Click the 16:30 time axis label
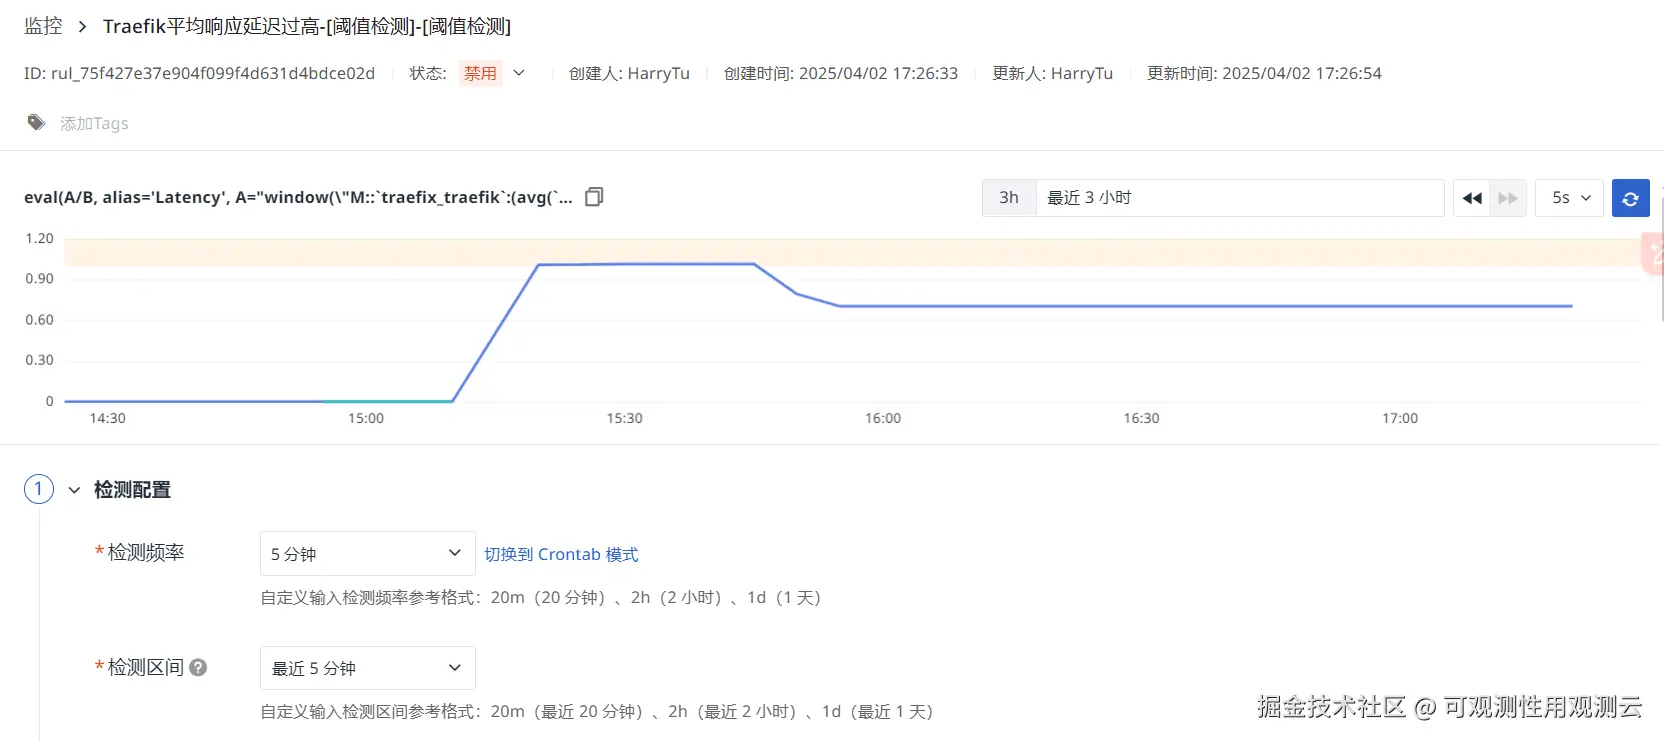The image size is (1664, 742). tap(1141, 418)
